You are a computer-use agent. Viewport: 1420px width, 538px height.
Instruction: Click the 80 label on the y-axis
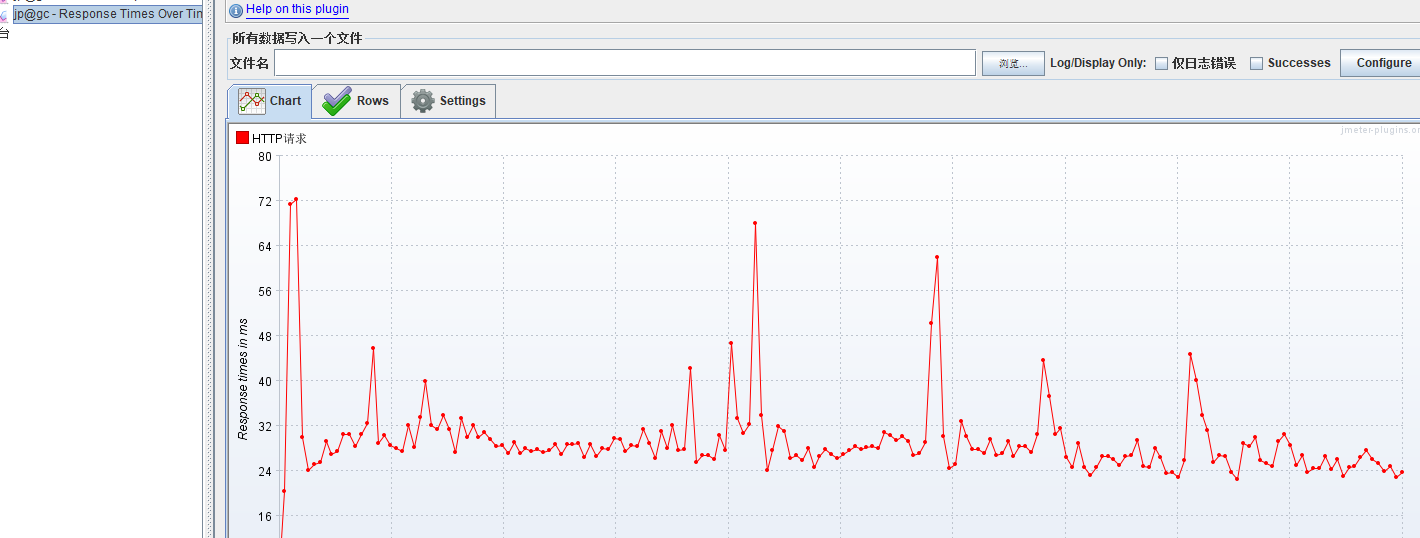(x=265, y=156)
